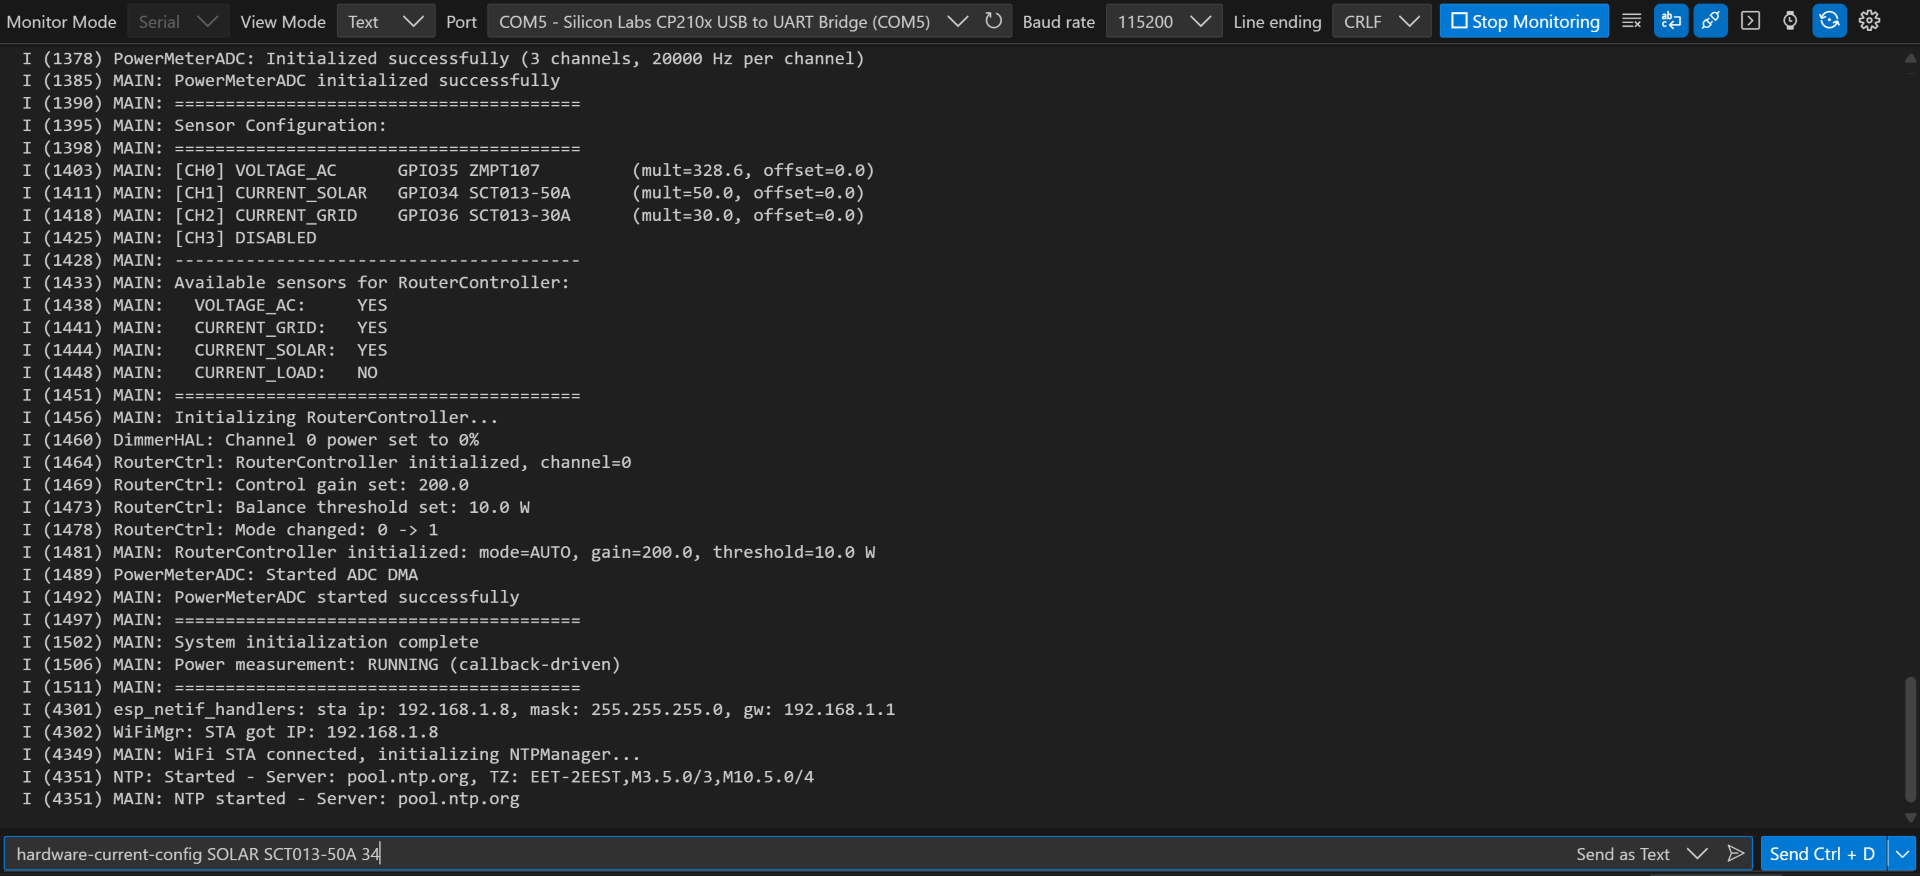This screenshot has width=1920, height=876.
Task: Open the View Mode Text dropdown
Action: (385, 21)
